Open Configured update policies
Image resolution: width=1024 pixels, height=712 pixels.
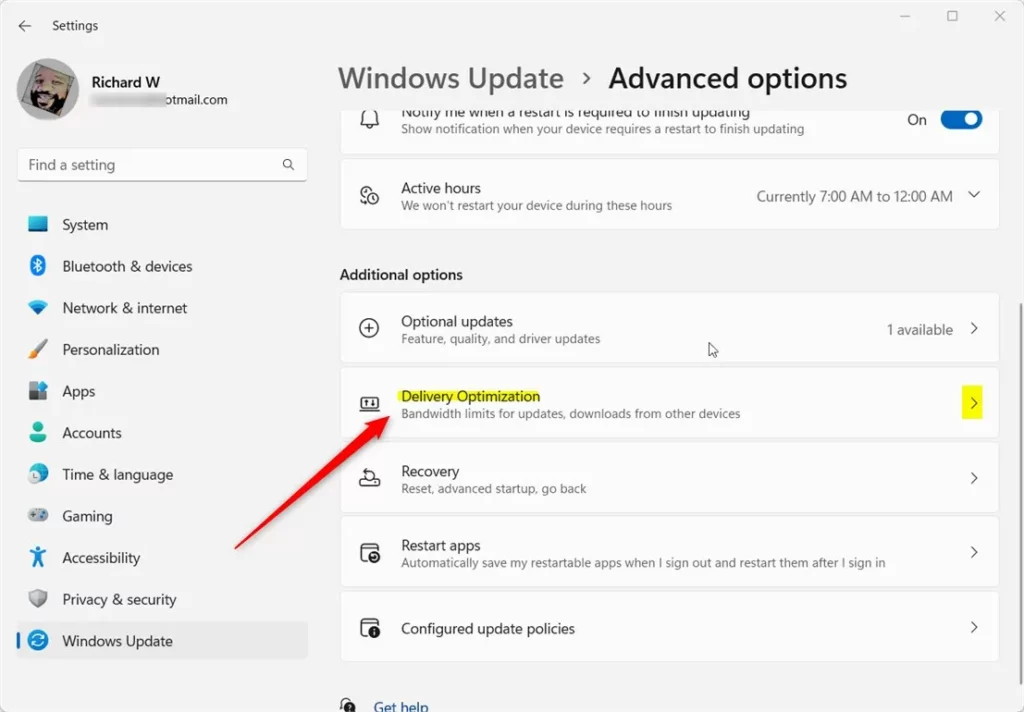(x=669, y=627)
